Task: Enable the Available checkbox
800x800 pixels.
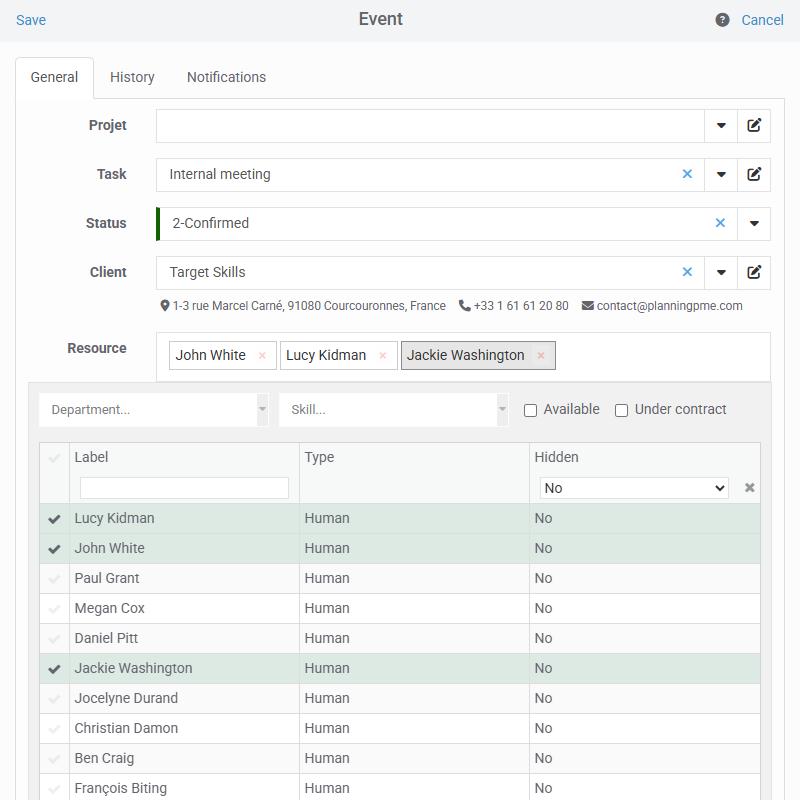Action: coord(530,410)
